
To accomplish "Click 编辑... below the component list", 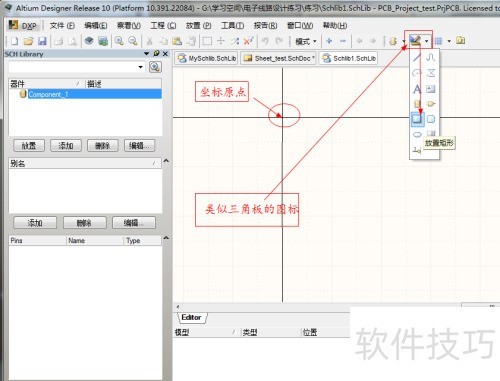I will (139, 145).
